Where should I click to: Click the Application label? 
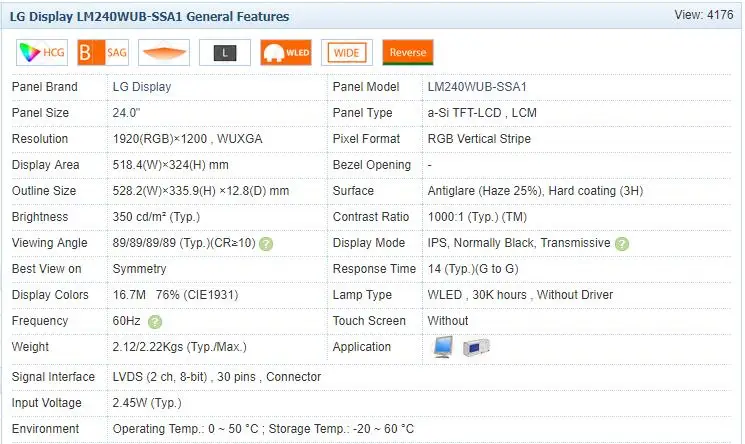362,347
